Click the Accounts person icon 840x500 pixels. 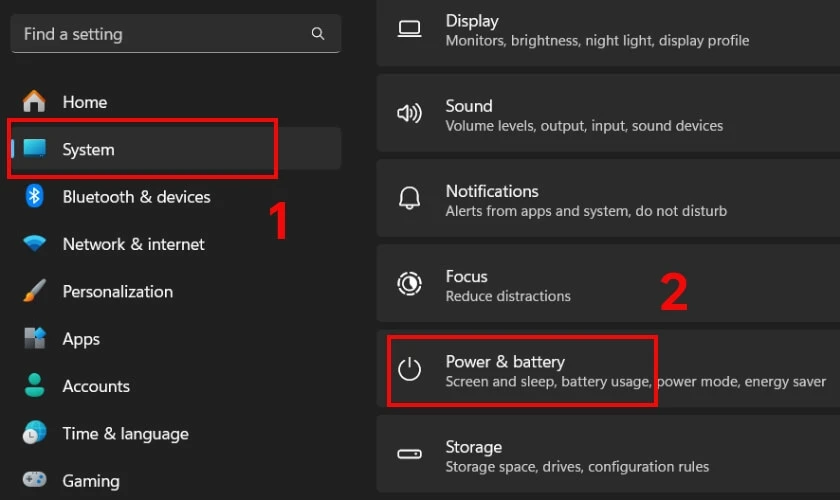[34, 385]
